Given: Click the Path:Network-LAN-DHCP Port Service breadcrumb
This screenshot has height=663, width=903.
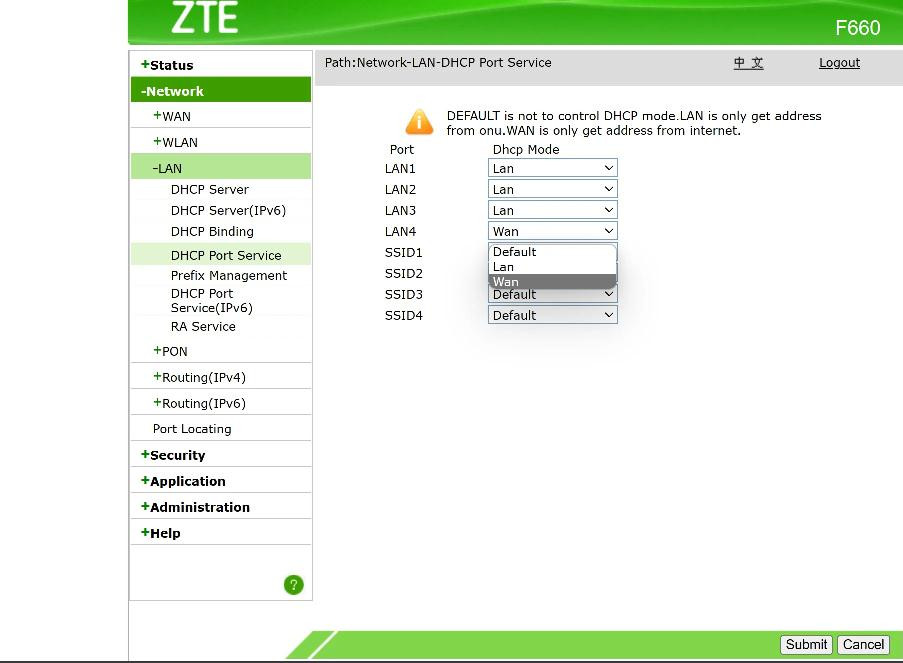Looking at the screenshot, I should click(x=438, y=62).
